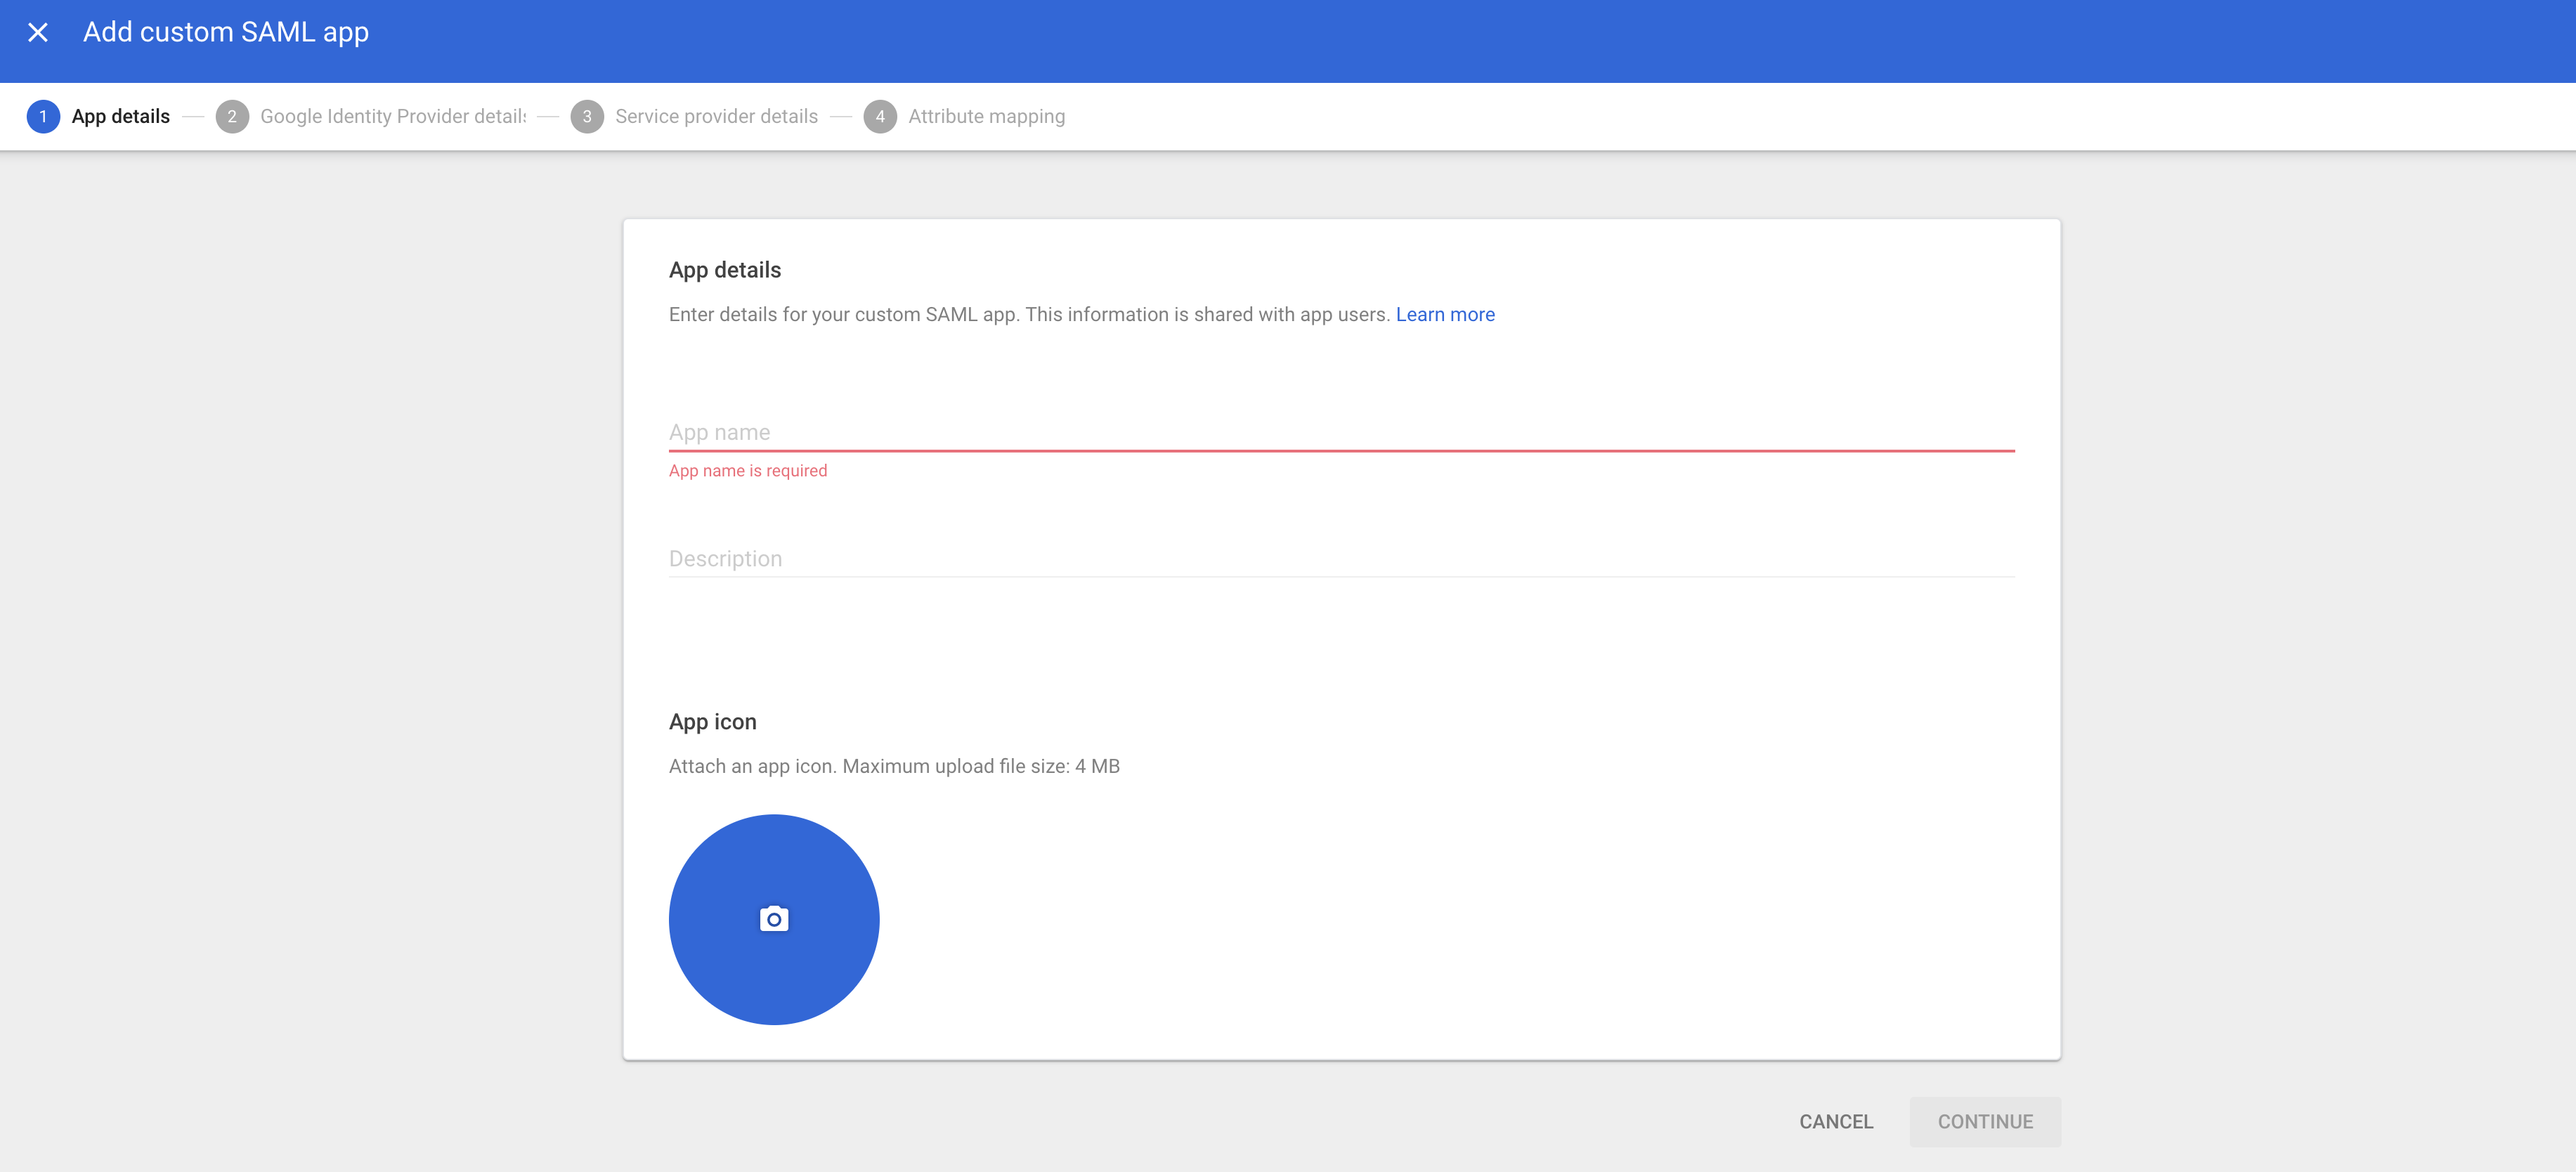
Task: Go to Google Identity Provider details step
Action: click(x=393, y=116)
